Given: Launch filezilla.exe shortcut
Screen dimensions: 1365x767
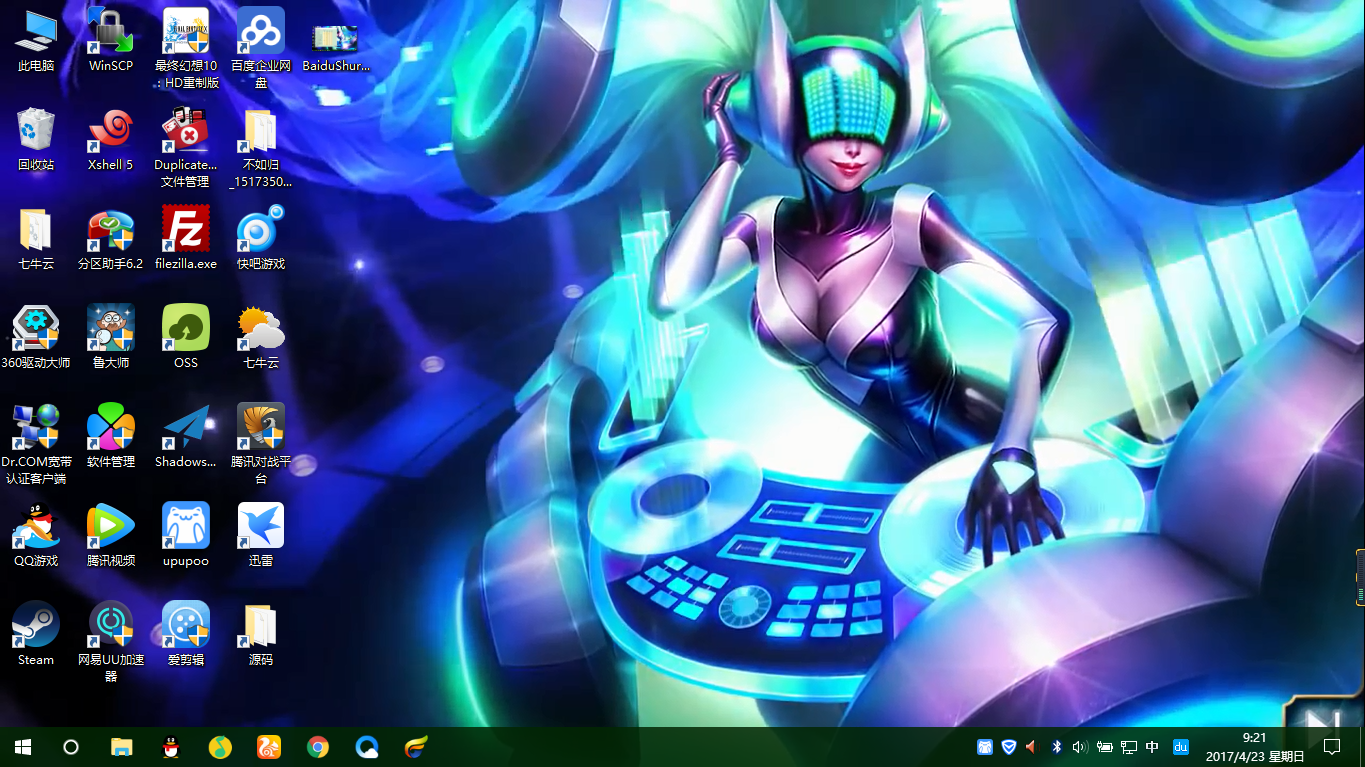Looking at the screenshot, I should click(x=186, y=239).
